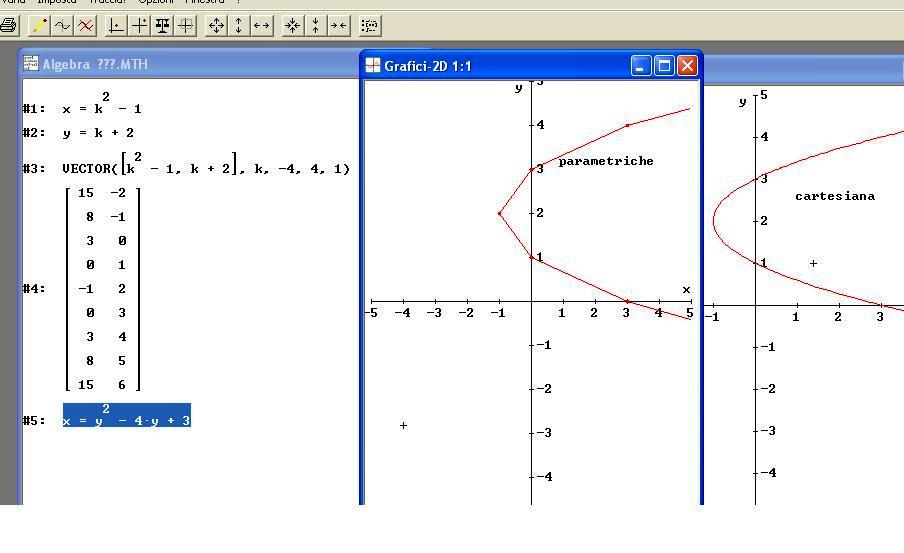Click the vertical zoom-out arrows icon

click(x=315, y=25)
